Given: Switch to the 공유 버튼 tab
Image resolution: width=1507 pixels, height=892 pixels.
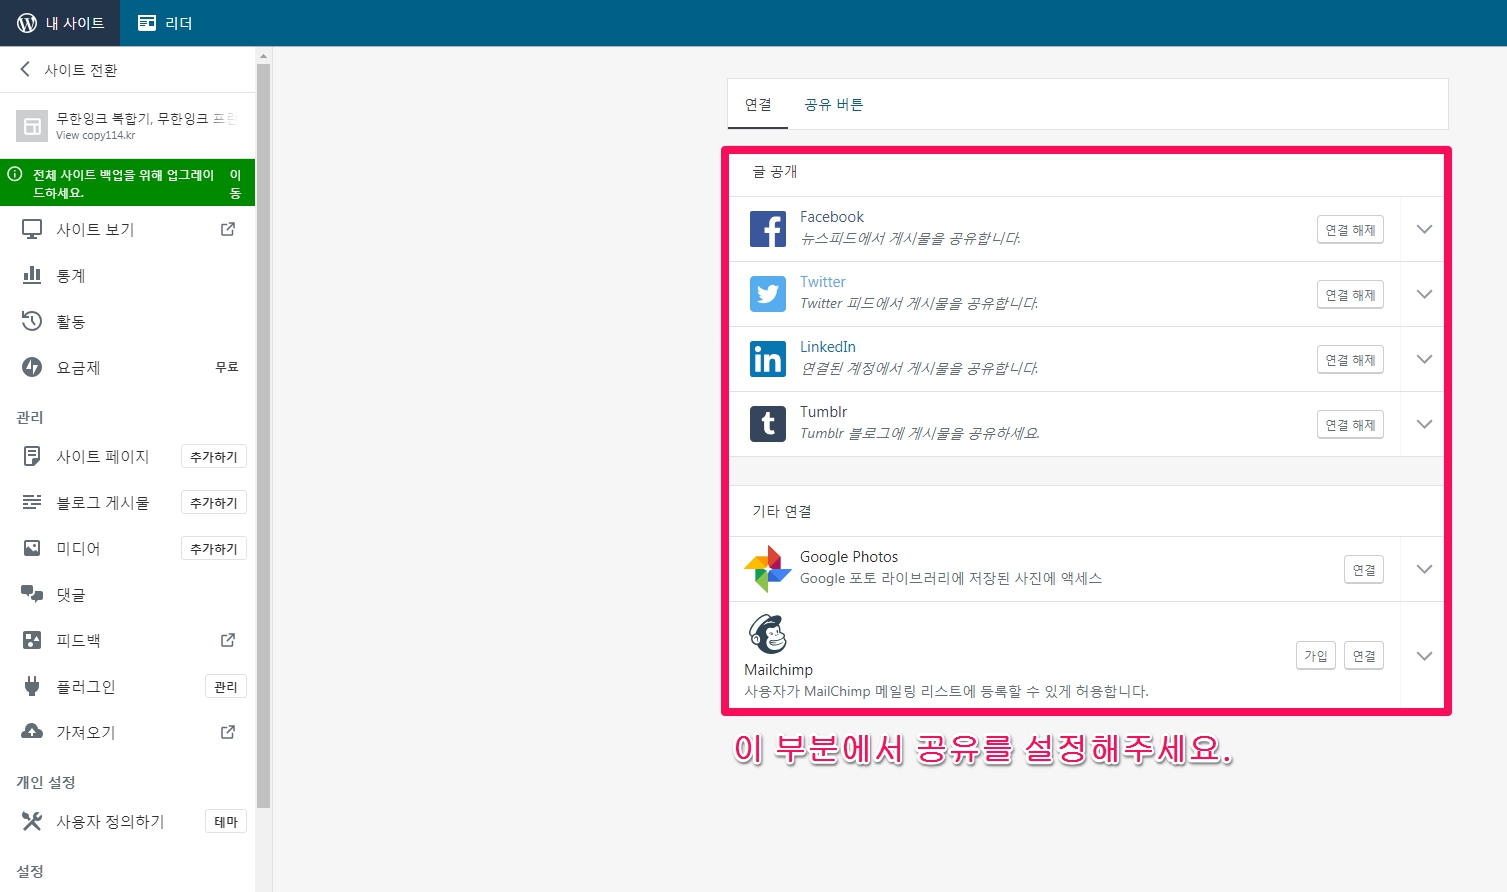Looking at the screenshot, I should coord(833,104).
